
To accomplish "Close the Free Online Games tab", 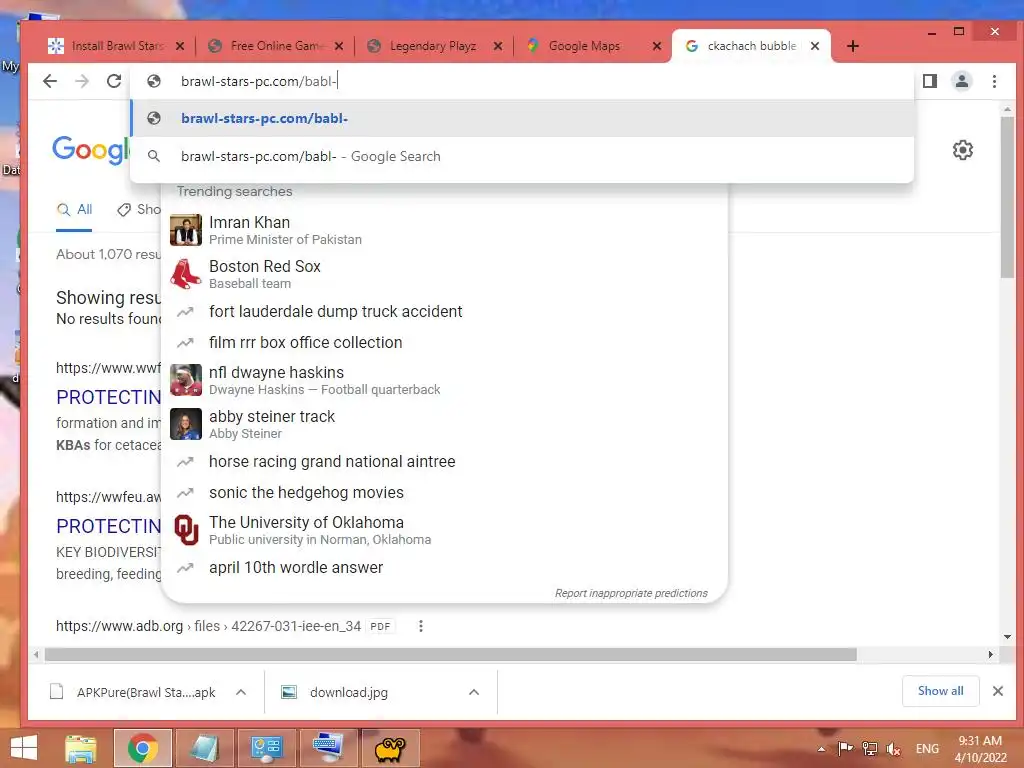I will tap(339, 46).
